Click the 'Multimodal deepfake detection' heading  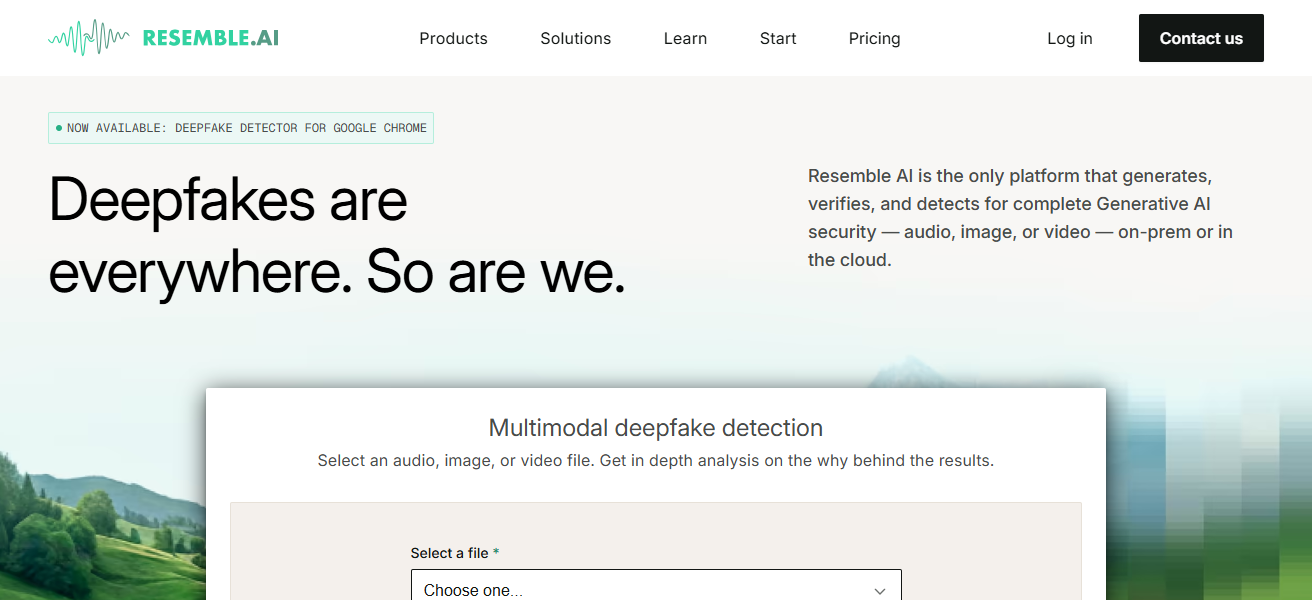(x=655, y=428)
